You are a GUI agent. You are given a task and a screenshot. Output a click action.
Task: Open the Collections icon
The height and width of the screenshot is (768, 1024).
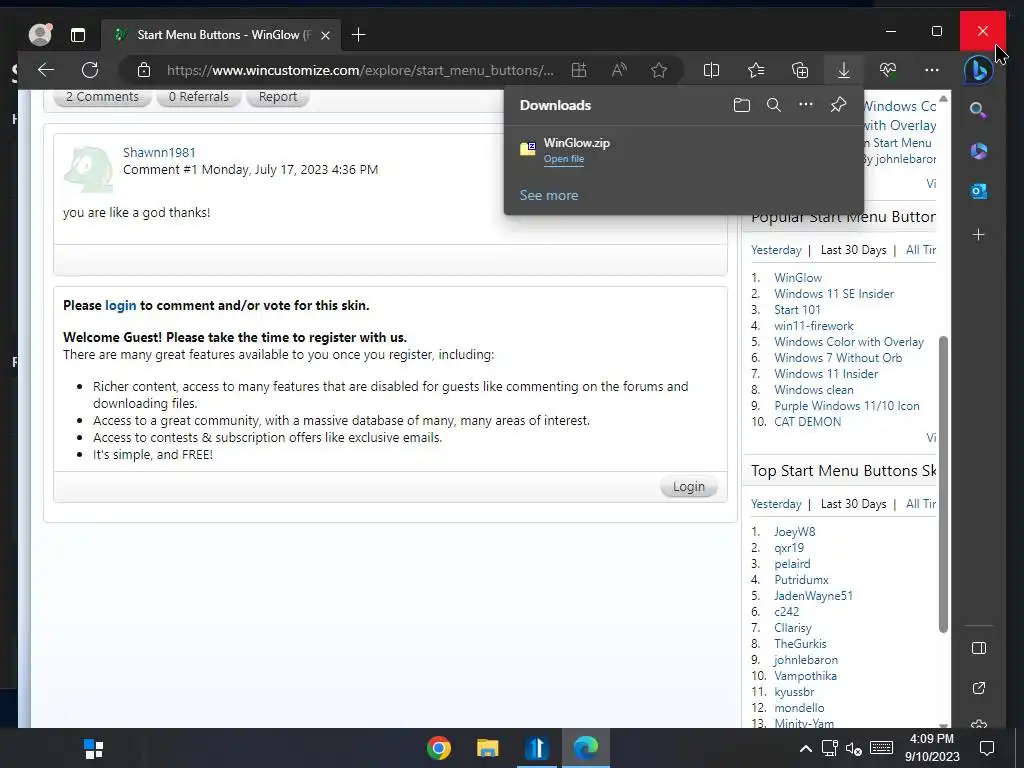[x=800, y=70]
